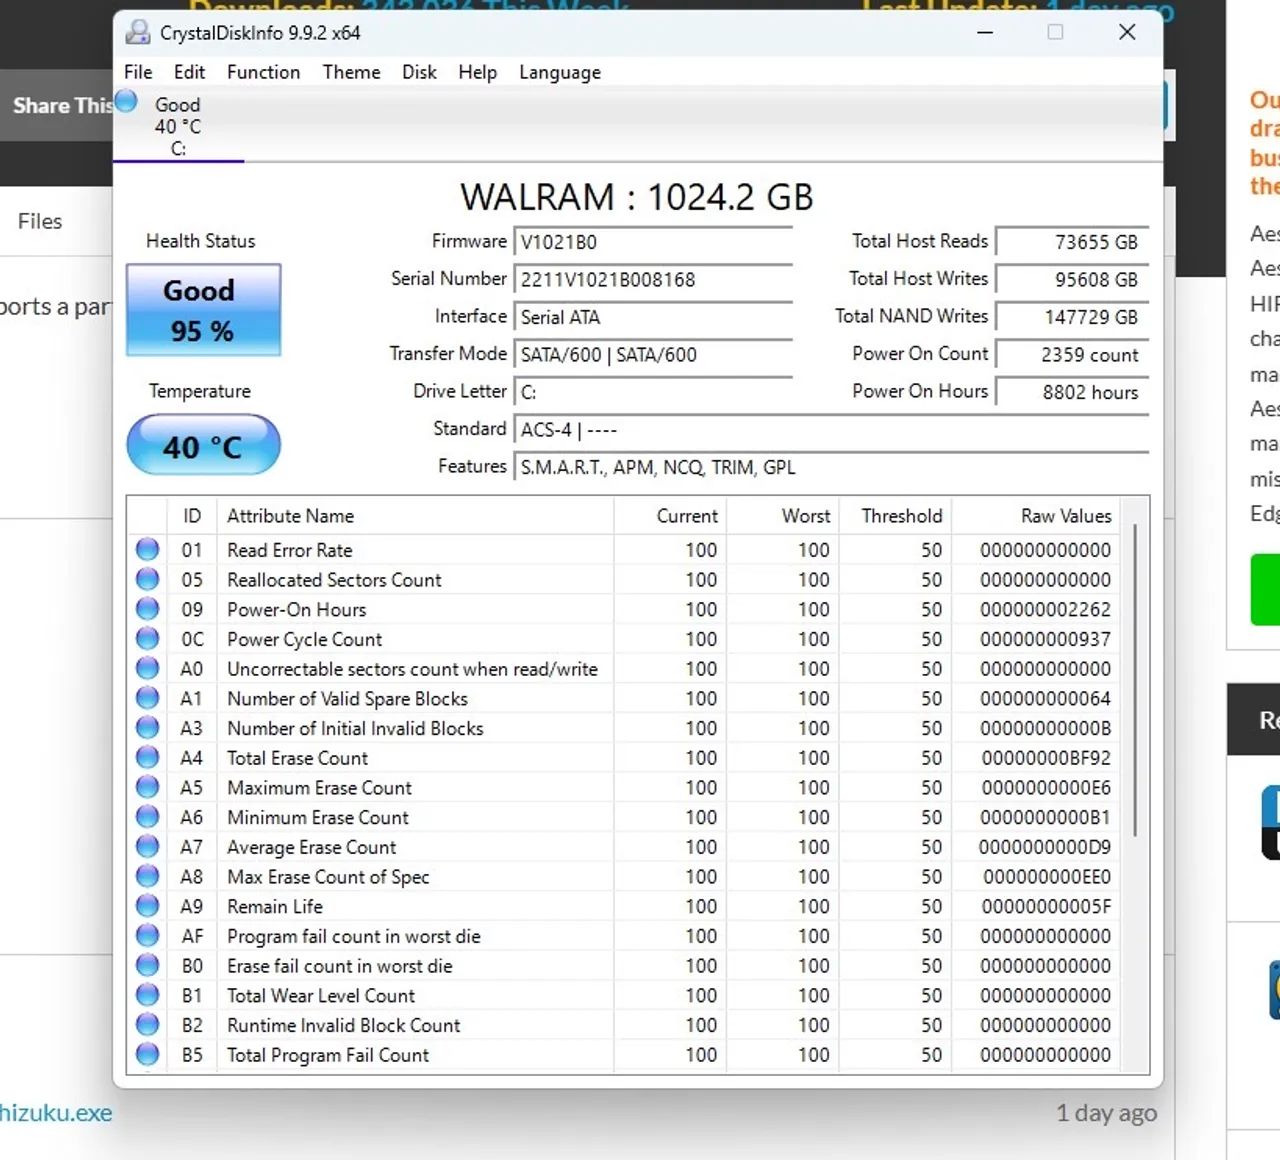The image size is (1280, 1160).
Task: Select the Good 40 °C C: disk tab
Action: pyautogui.click(x=178, y=126)
